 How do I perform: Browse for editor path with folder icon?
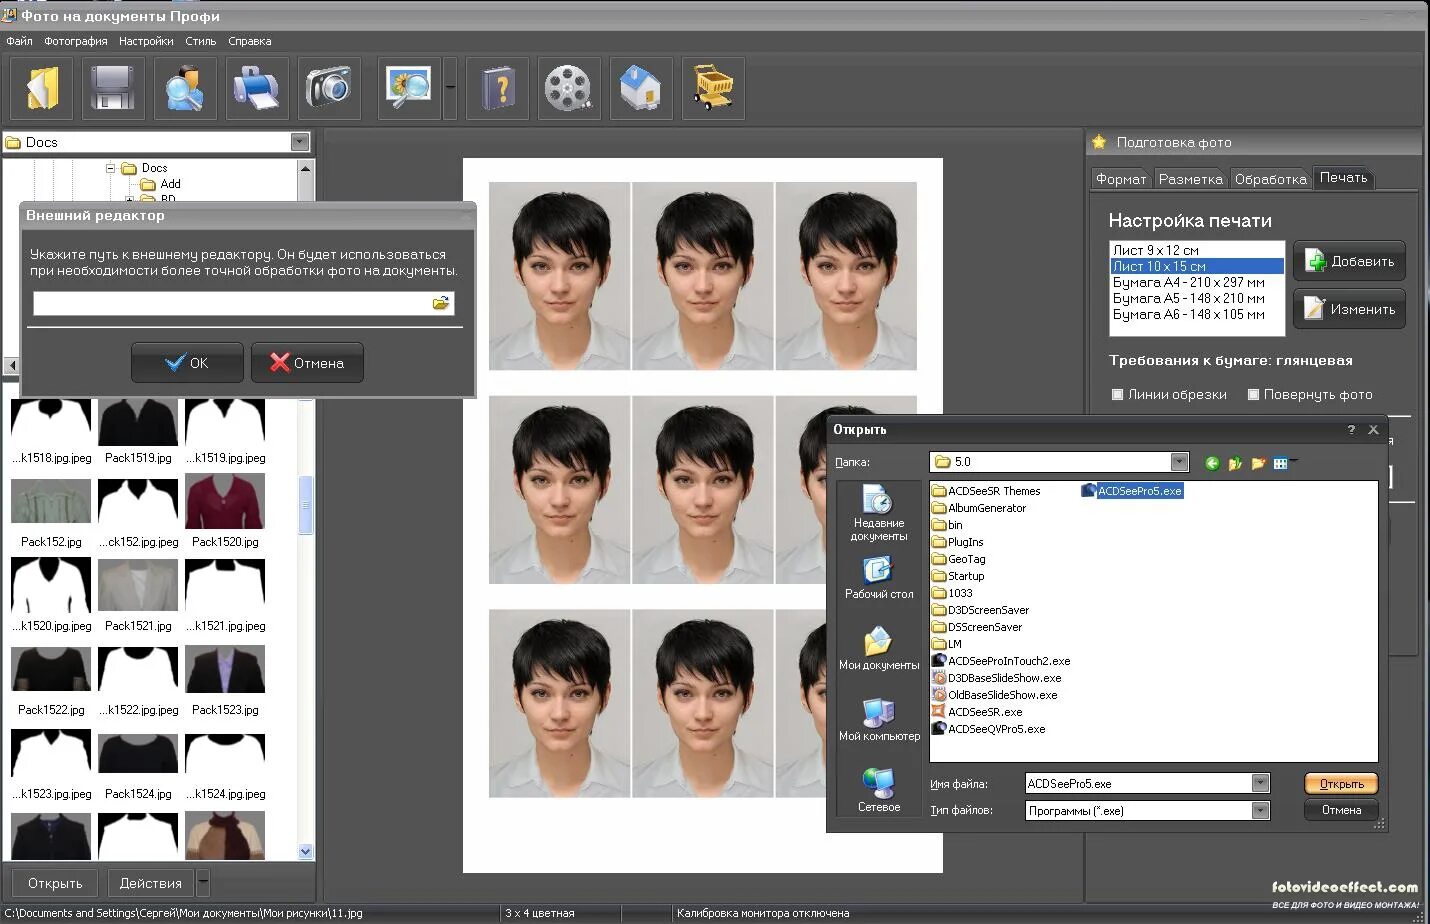pyautogui.click(x=440, y=303)
